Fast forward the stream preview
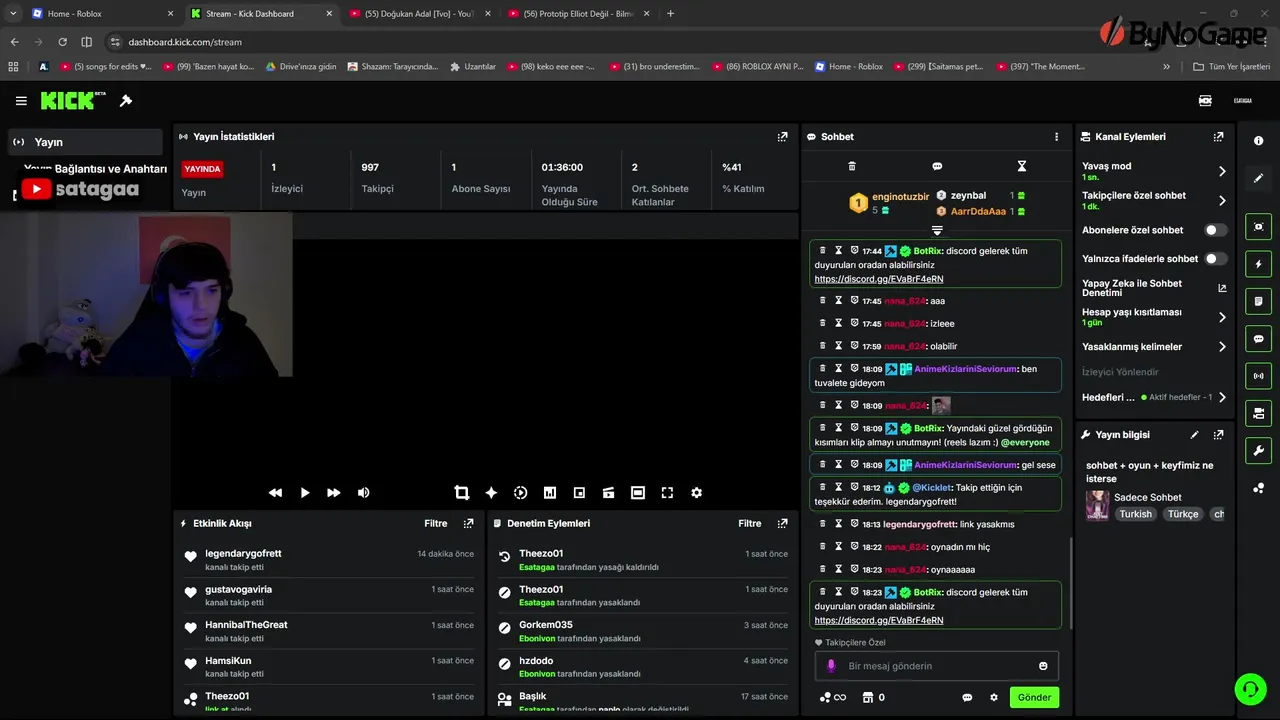The image size is (1280, 720). pyautogui.click(x=334, y=493)
